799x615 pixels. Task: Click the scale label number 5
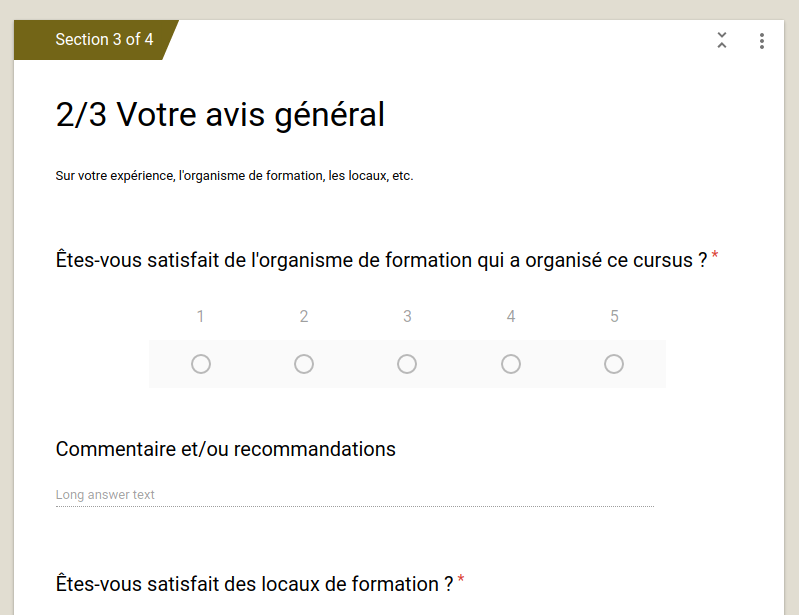[x=615, y=316]
